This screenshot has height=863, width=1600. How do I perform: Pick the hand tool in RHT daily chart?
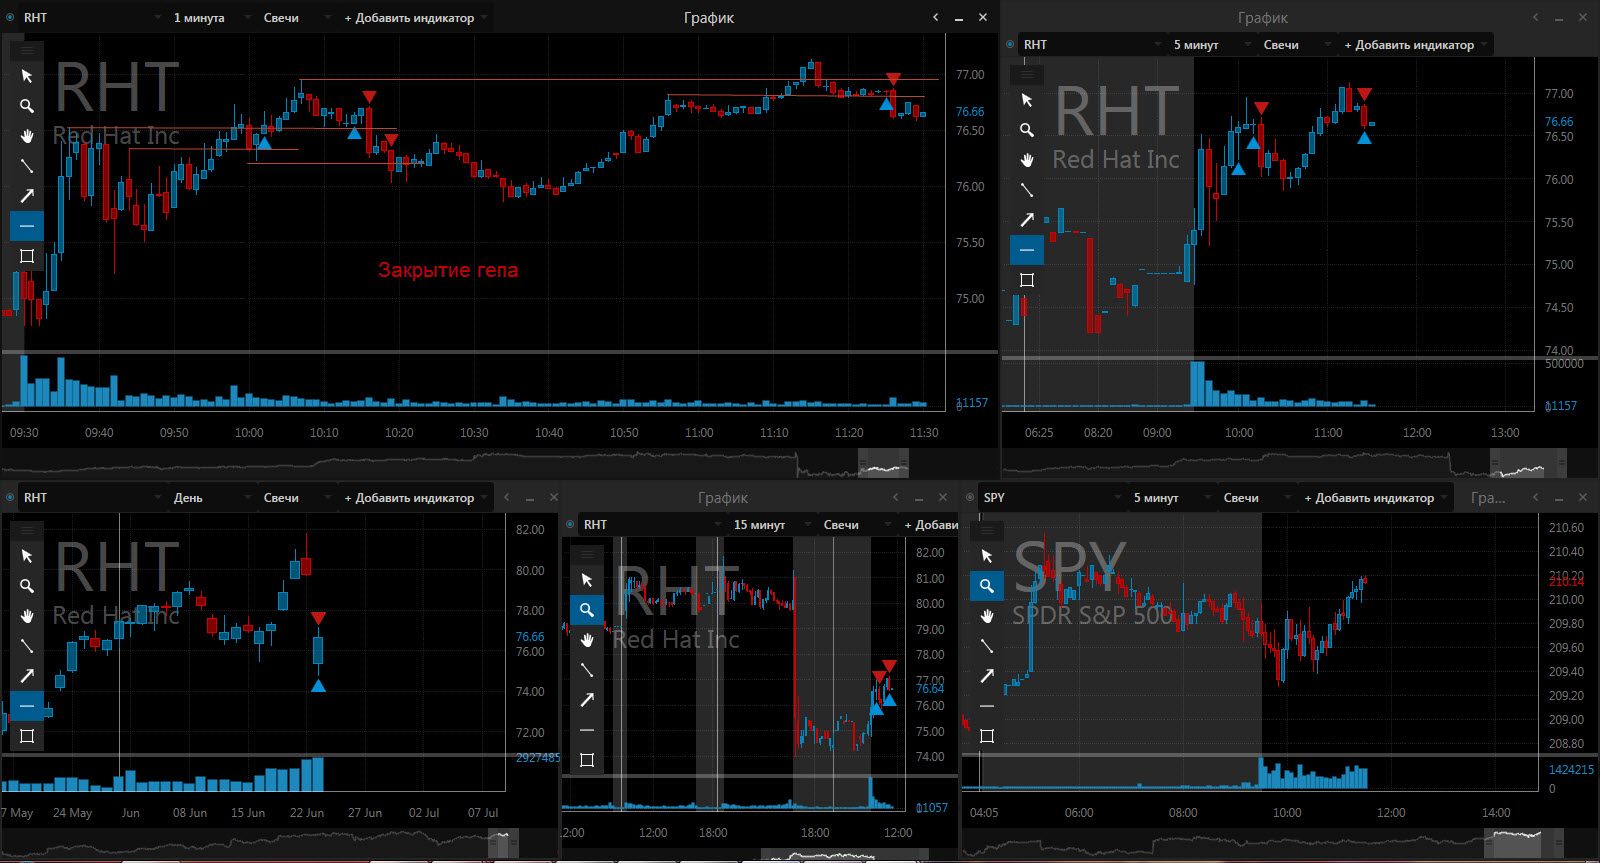pos(27,616)
